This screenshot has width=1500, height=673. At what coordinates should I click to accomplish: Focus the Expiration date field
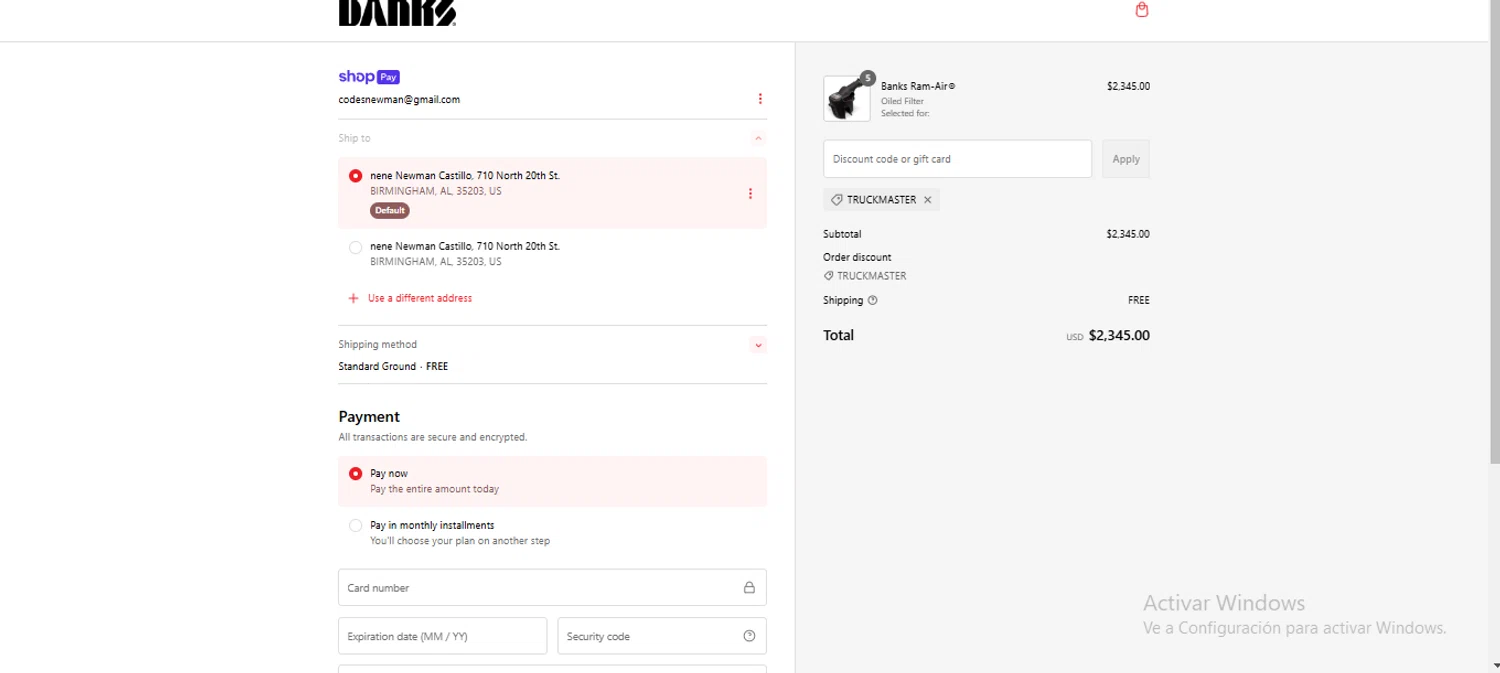tap(442, 636)
